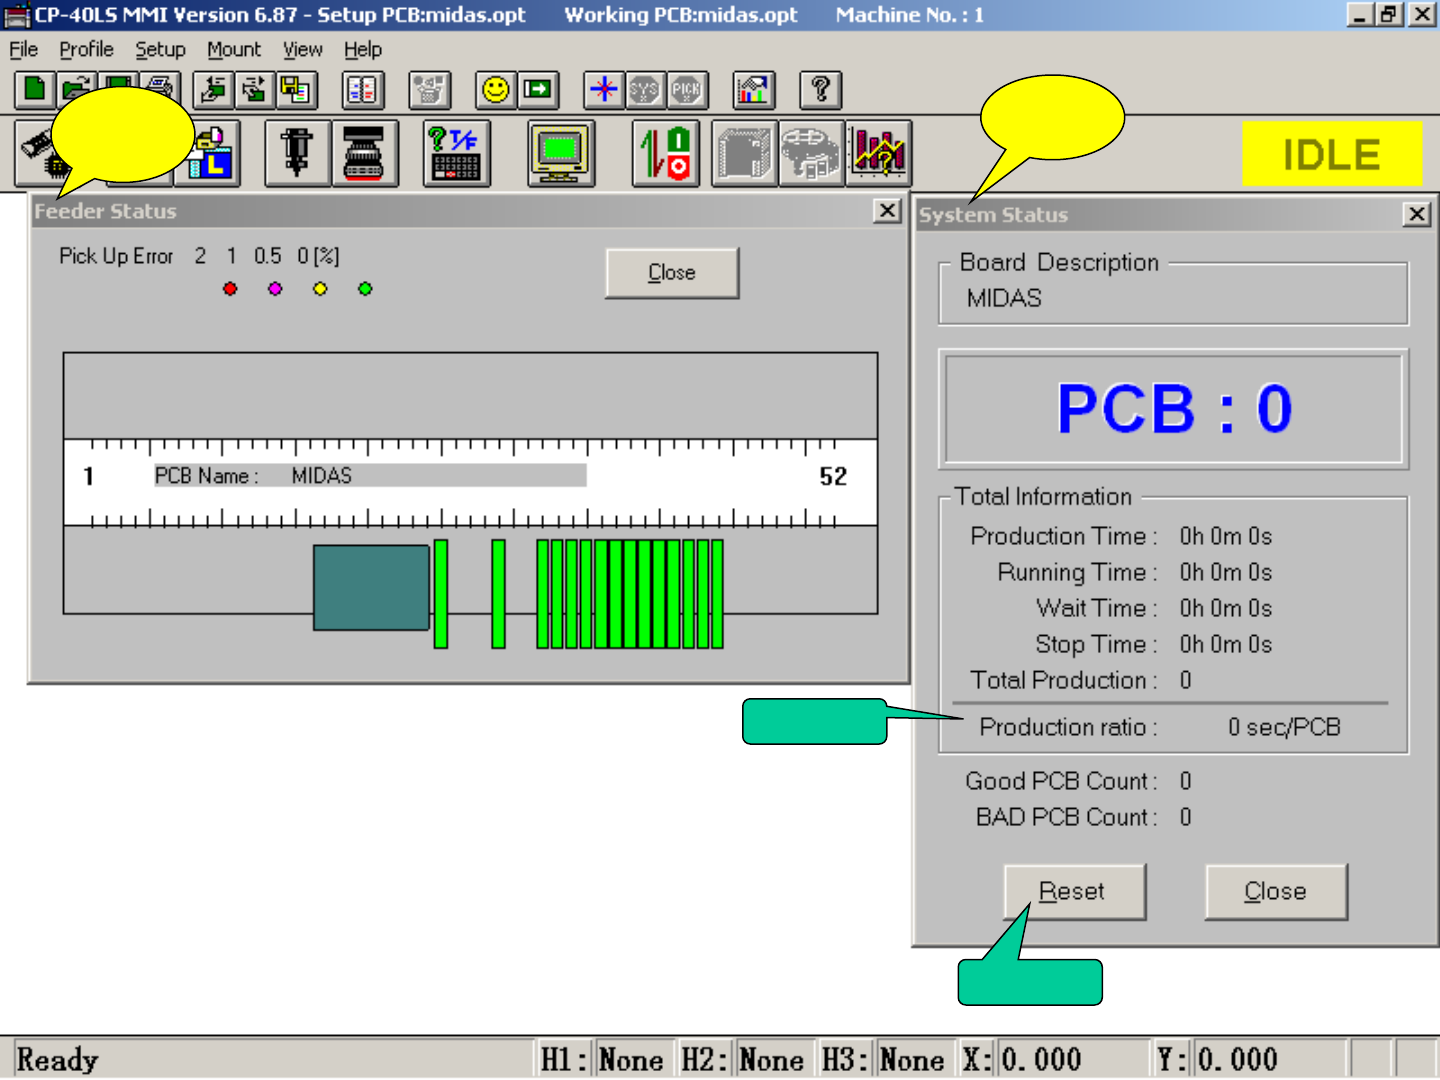1440x1080 pixels.
Task: Open the small bar chart toolbar icon
Action: (x=754, y=90)
